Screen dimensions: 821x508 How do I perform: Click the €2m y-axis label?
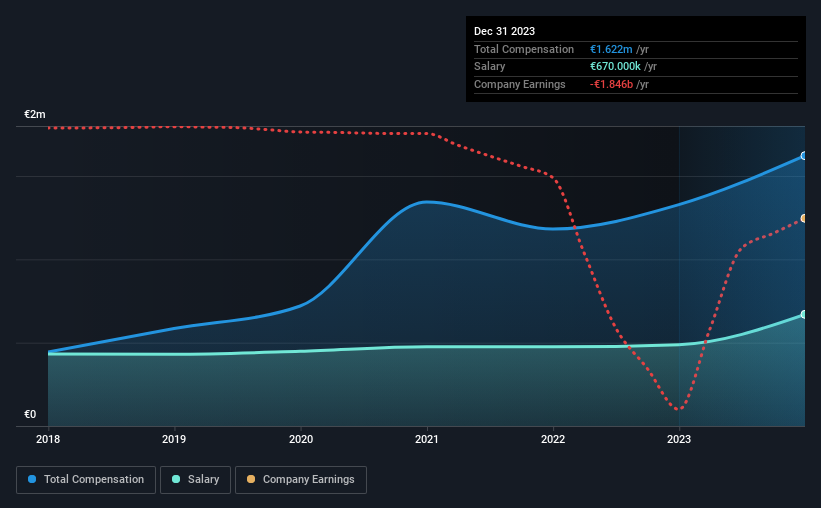(35, 114)
